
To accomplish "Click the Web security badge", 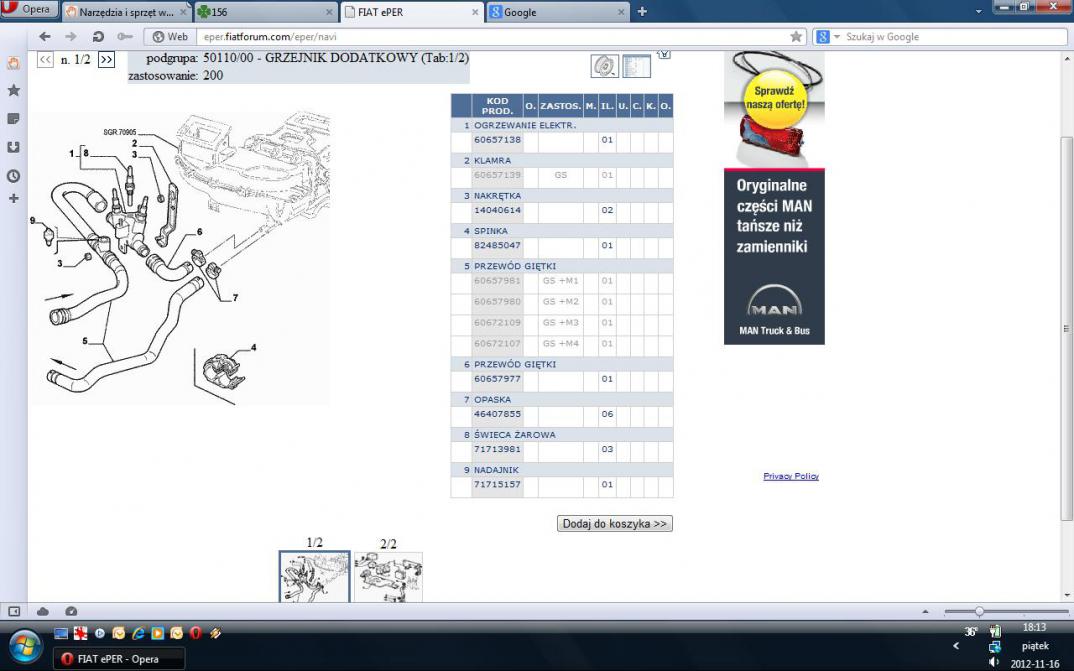I will click(171, 37).
